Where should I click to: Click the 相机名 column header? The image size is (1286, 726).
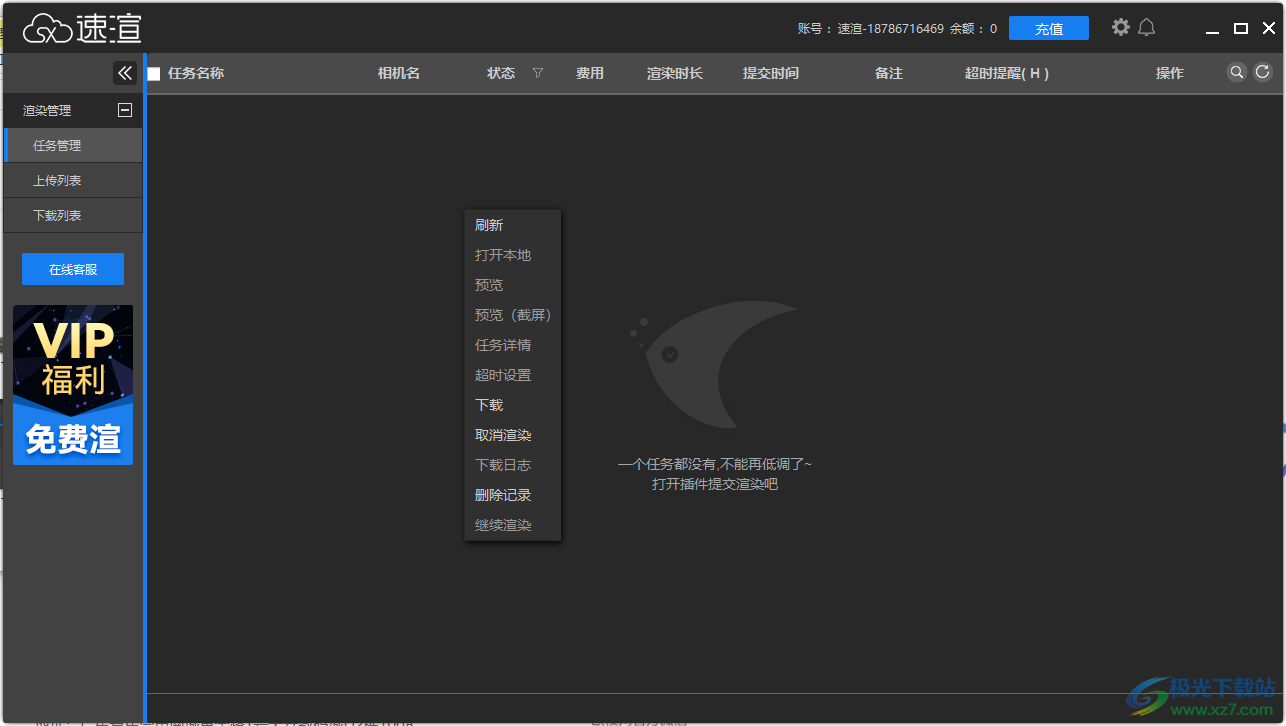398,73
